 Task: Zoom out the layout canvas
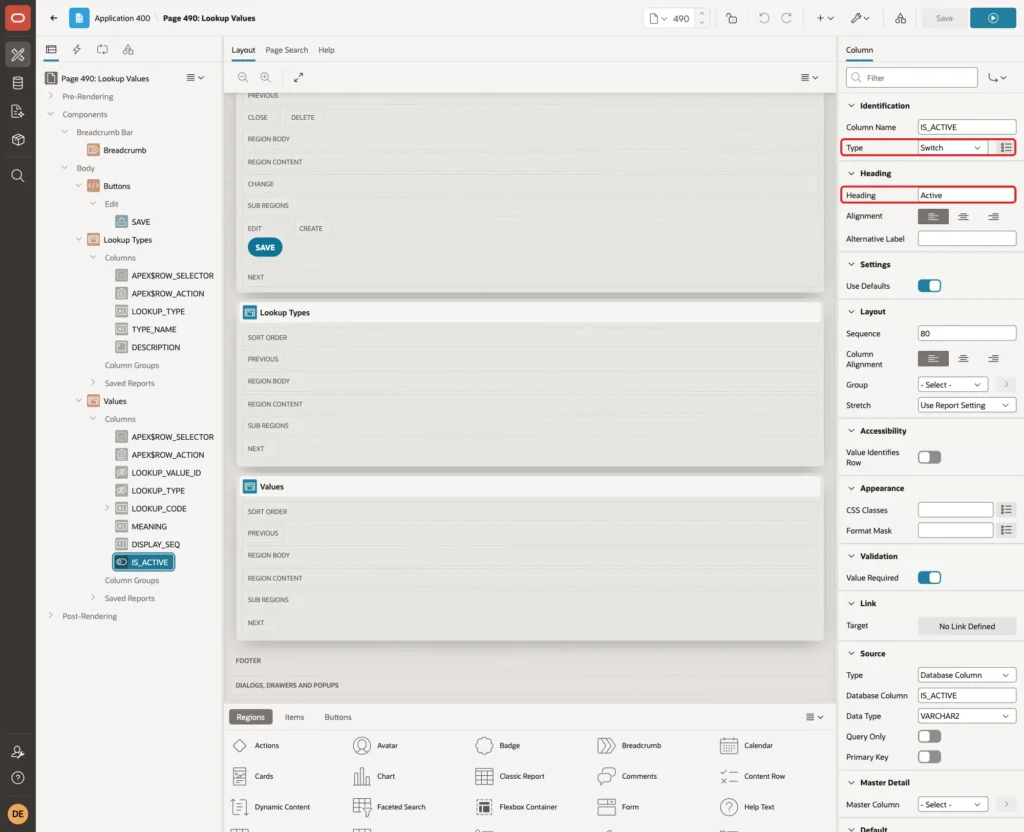(x=243, y=77)
